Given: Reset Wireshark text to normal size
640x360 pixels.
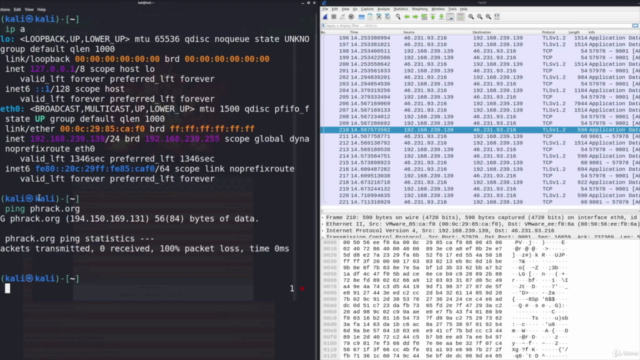Looking at the screenshot, I should coord(488,17).
